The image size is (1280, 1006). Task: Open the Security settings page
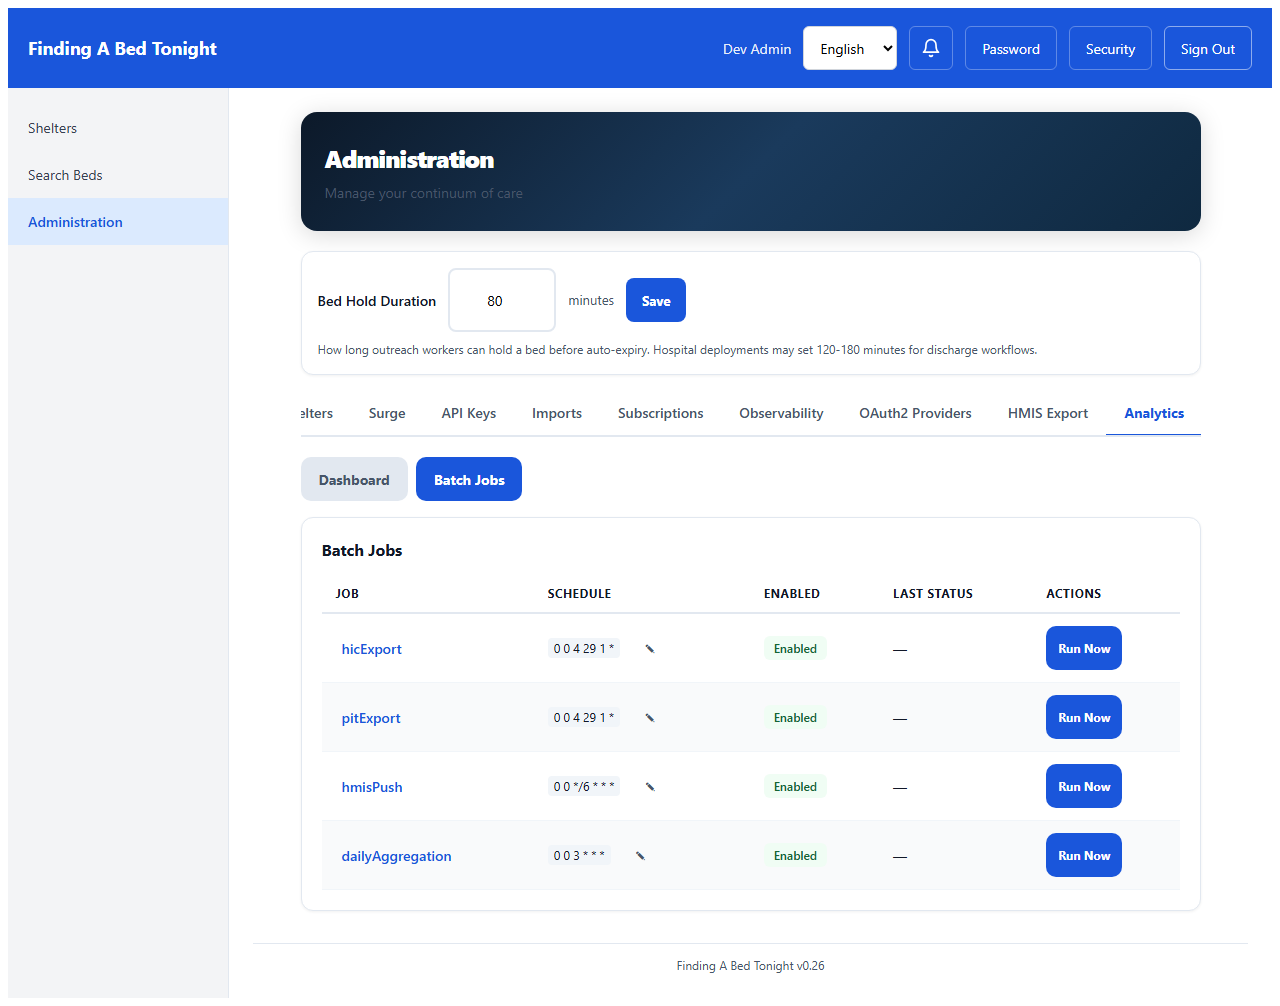tap(1110, 47)
